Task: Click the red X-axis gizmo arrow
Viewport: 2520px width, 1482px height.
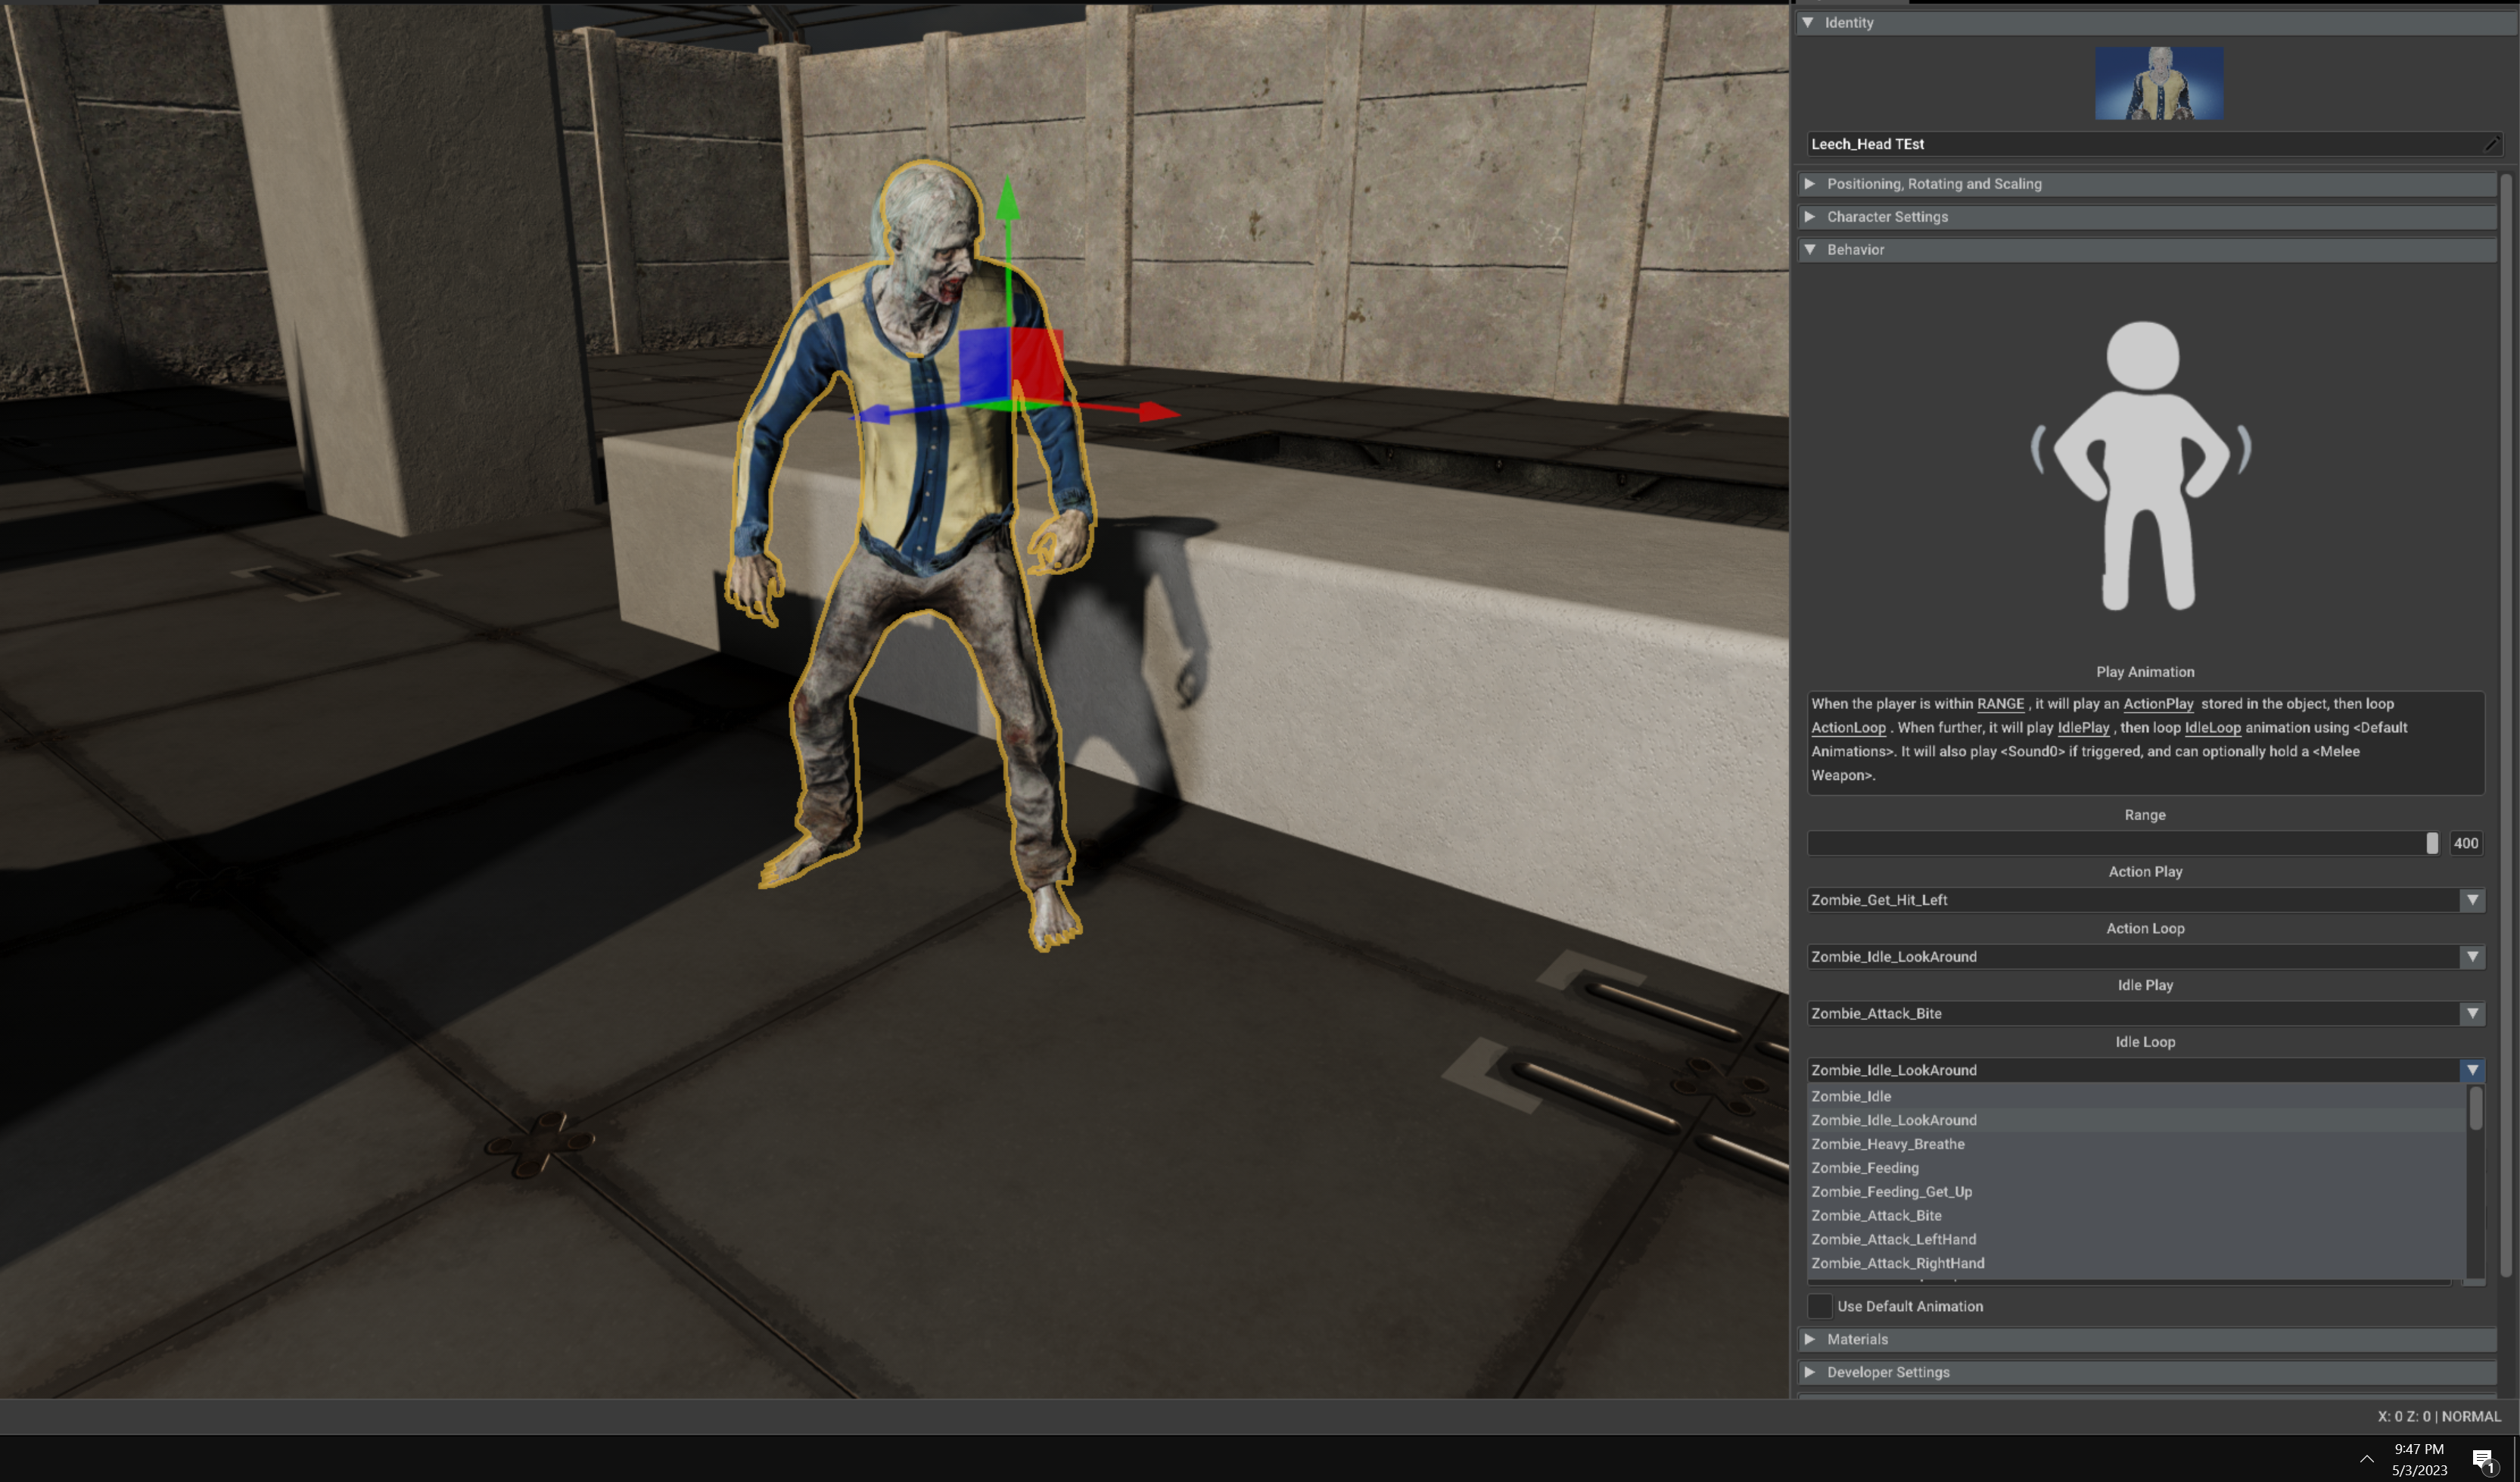Action: [x=1159, y=411]
